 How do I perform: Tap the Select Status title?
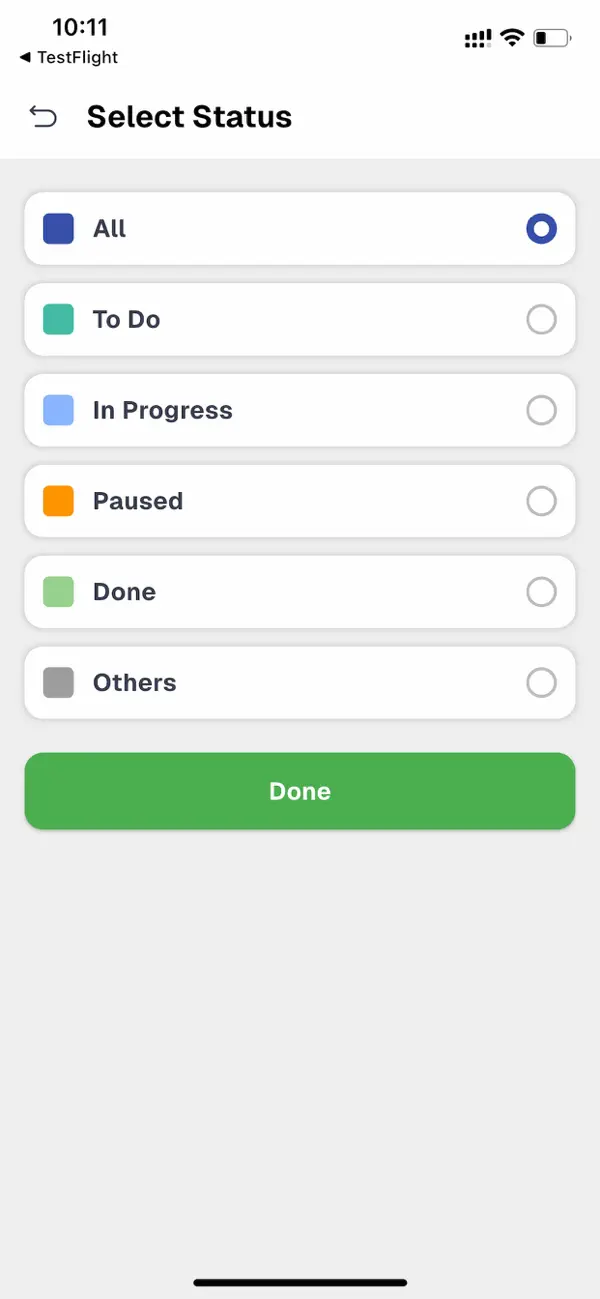point(189,116)
